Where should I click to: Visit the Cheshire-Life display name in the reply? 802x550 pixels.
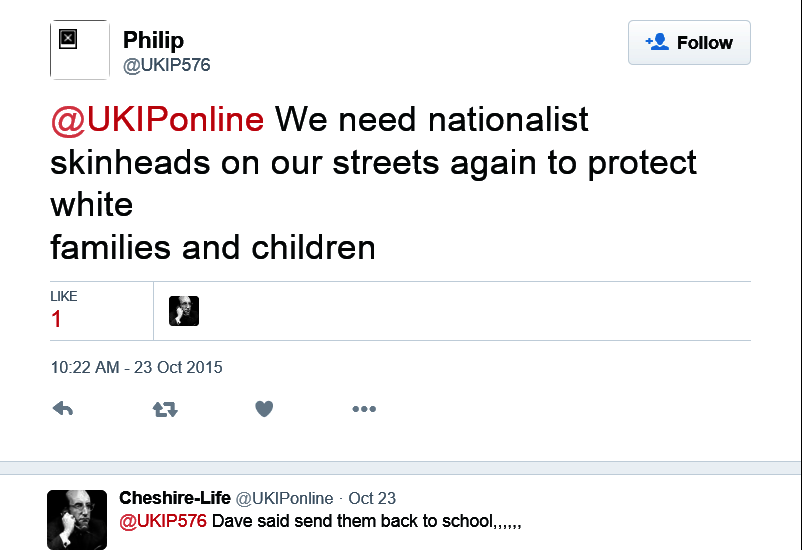point(175,498)
